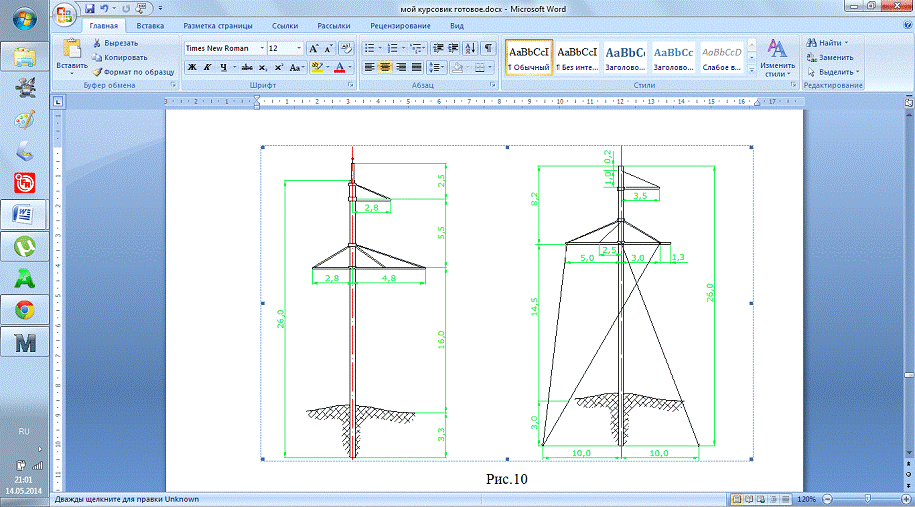Enable center paragraph alignment
The width and height of the screenshot is (915, 507).
coord(385,68)
